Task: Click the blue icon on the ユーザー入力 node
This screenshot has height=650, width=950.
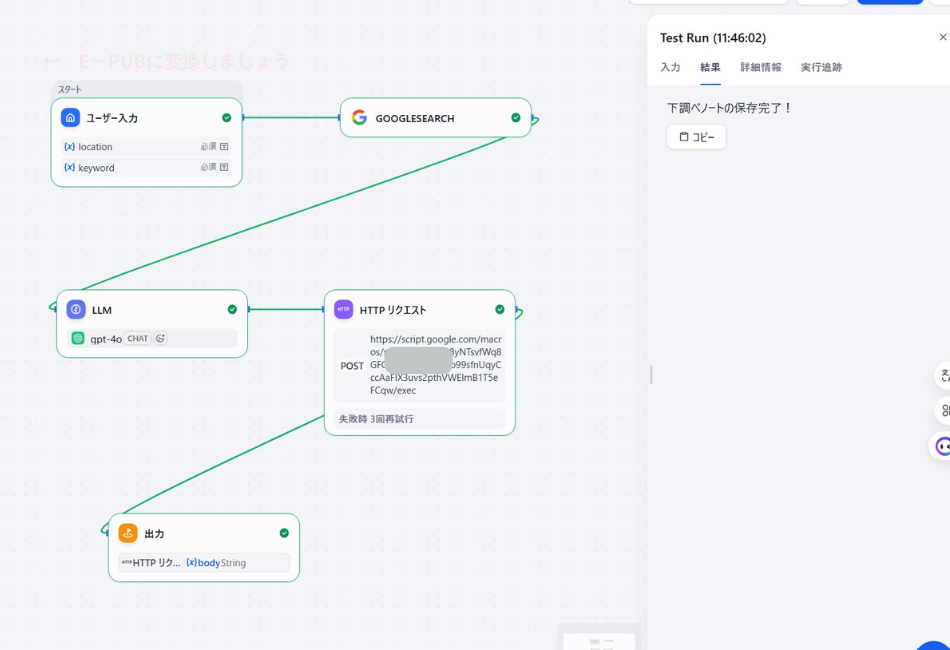Action: pos(70,117)
